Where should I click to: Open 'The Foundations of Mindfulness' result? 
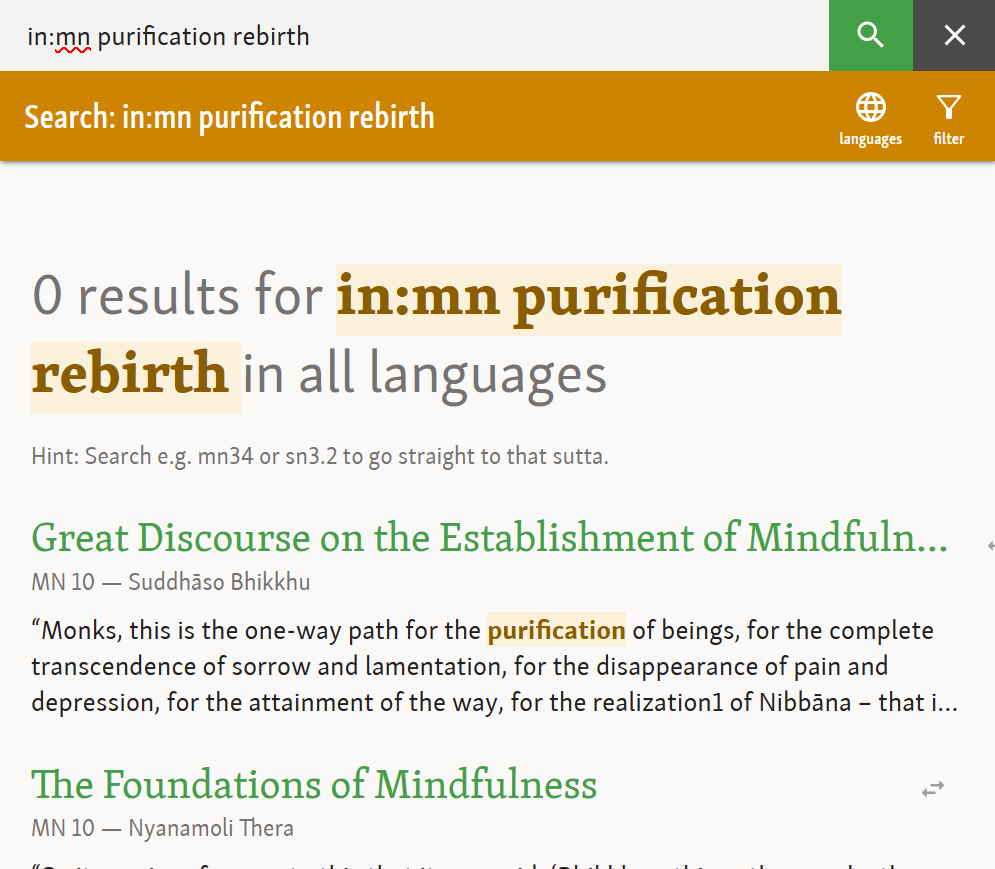click(314, 784)
